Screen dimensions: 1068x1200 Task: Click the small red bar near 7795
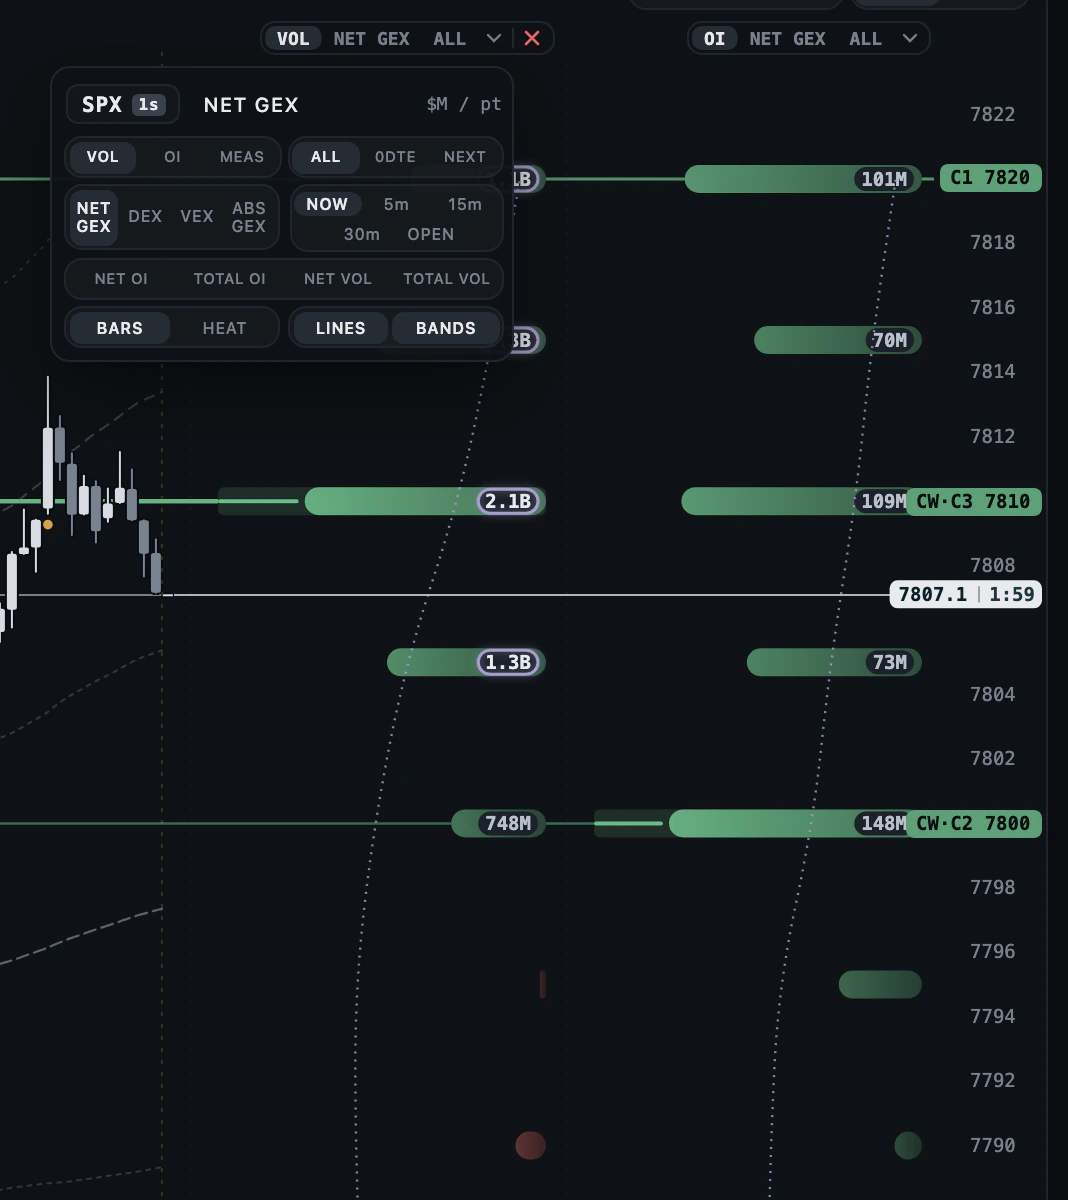(x=542, y=984)
